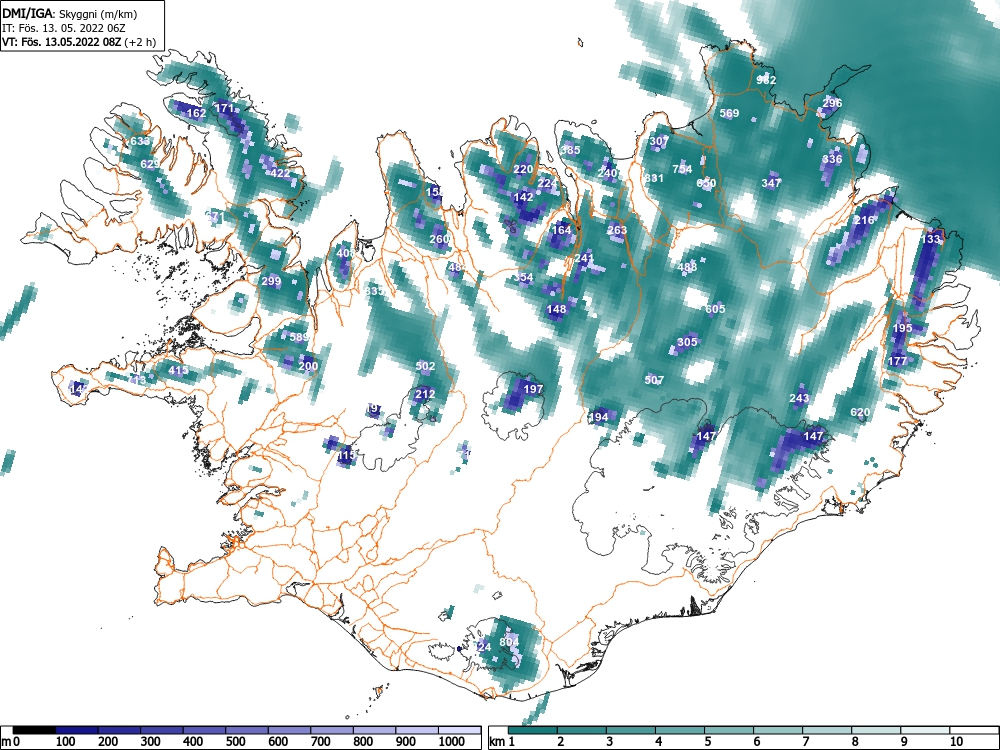1000x750 pixels.
Task: Click the '194' visibility label
Action: [x=598, y=417]
